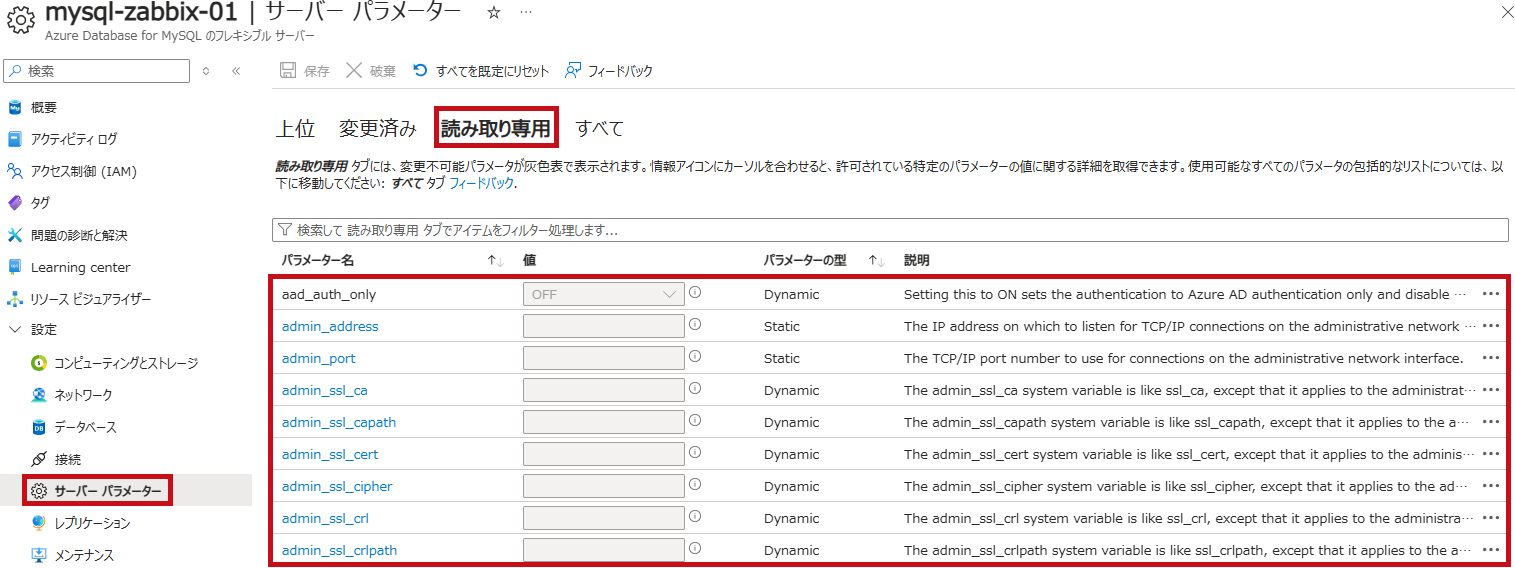Click the aad_auth_only parameter name
This screenshot has width=1515, height=568.
pyautogui.click(x=329, y=294)
